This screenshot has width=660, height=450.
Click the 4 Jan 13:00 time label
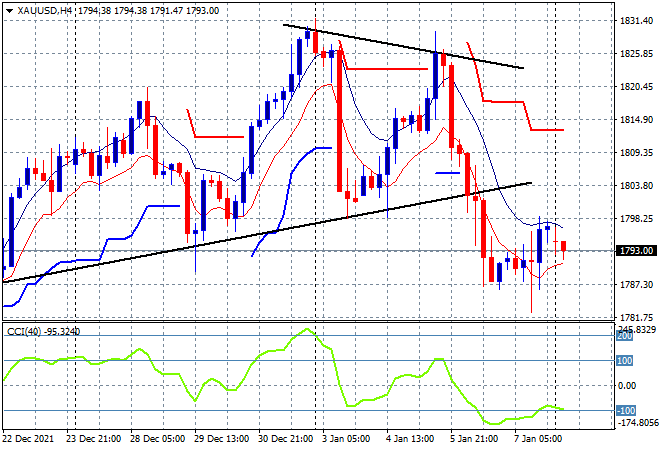pos(410,439)
